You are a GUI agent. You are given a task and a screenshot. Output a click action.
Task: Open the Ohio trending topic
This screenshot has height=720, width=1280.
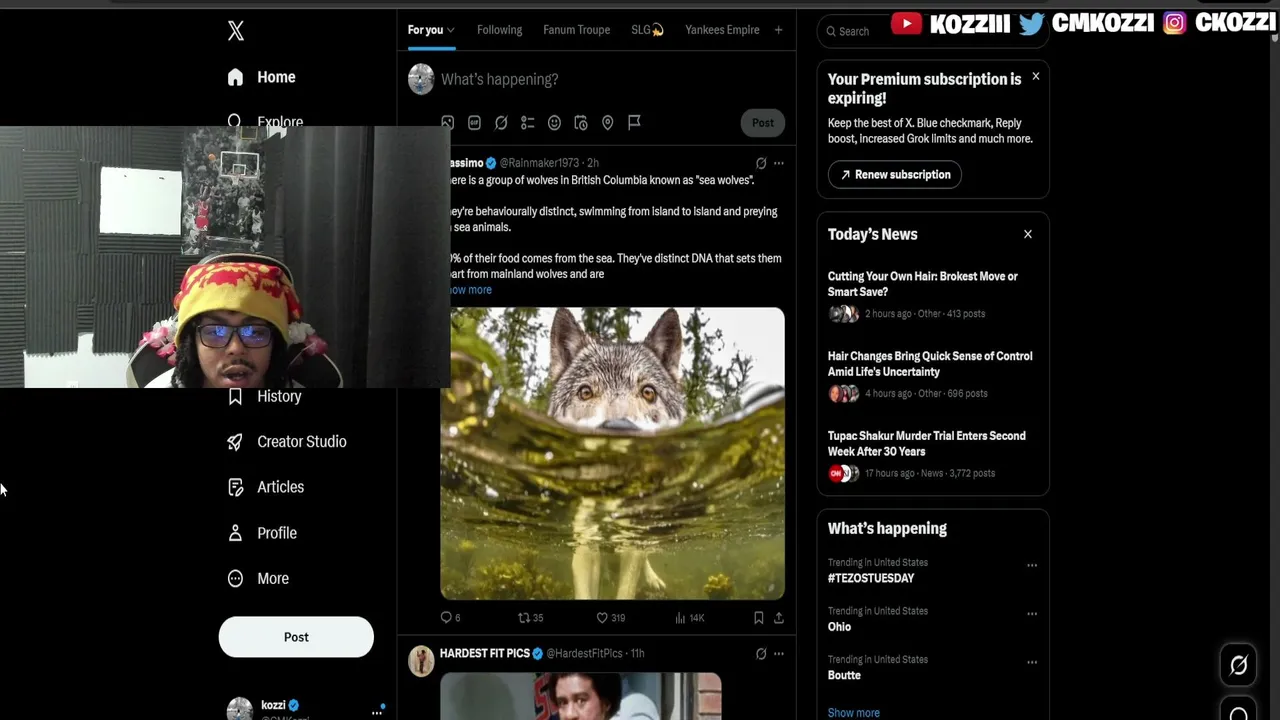(x=840, y=627)
